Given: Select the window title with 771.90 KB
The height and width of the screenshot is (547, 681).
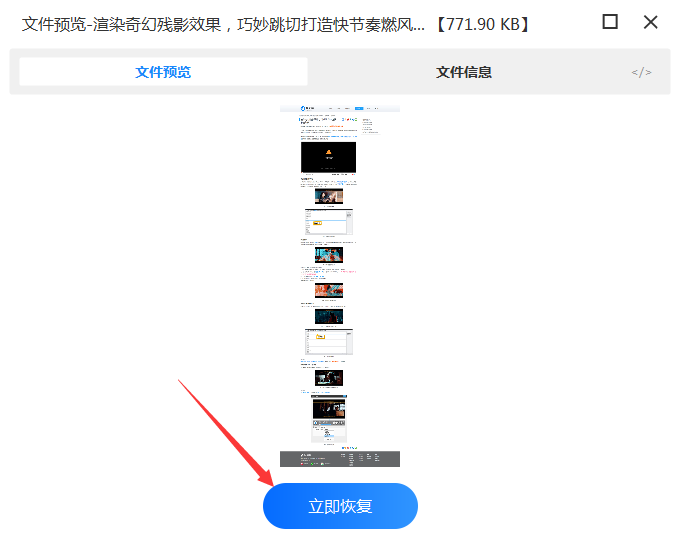Looking at the screenshot, I should click(276, 24).
